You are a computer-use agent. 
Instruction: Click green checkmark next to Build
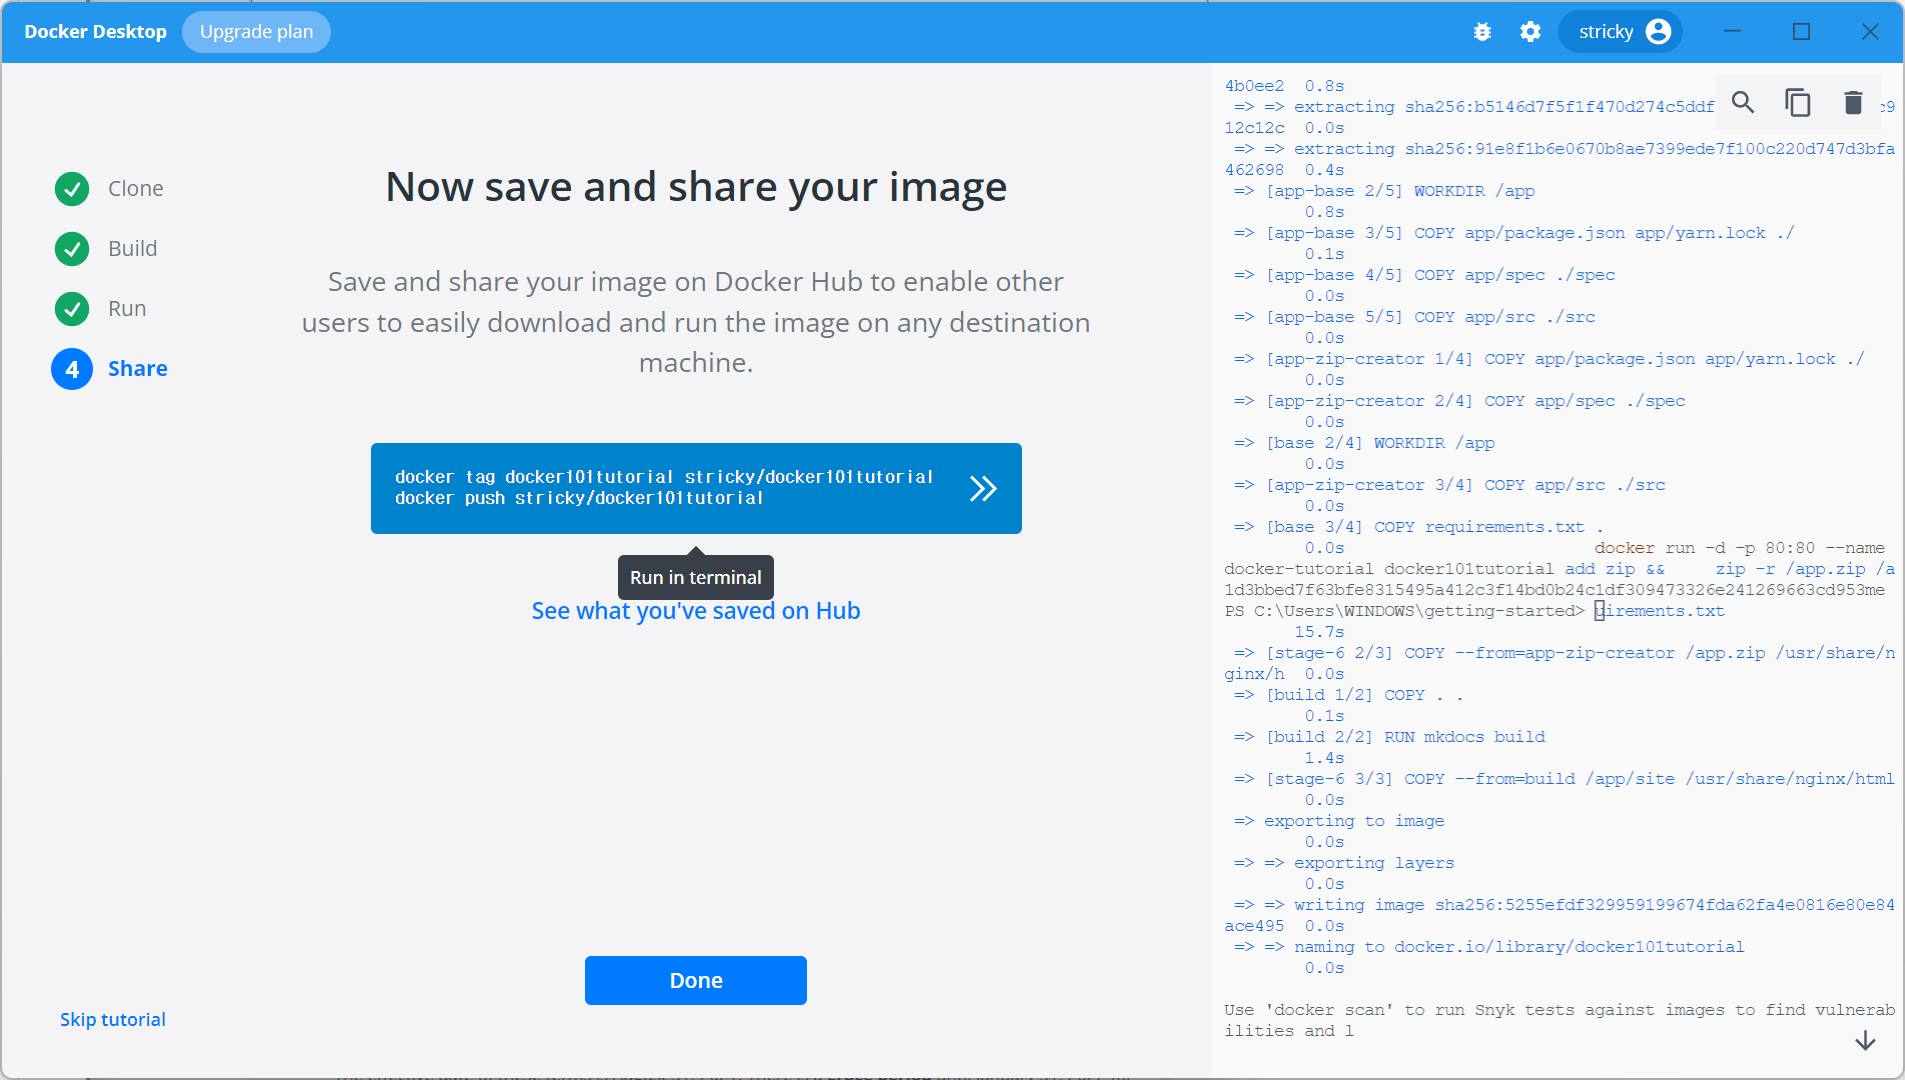click(72, 249)
